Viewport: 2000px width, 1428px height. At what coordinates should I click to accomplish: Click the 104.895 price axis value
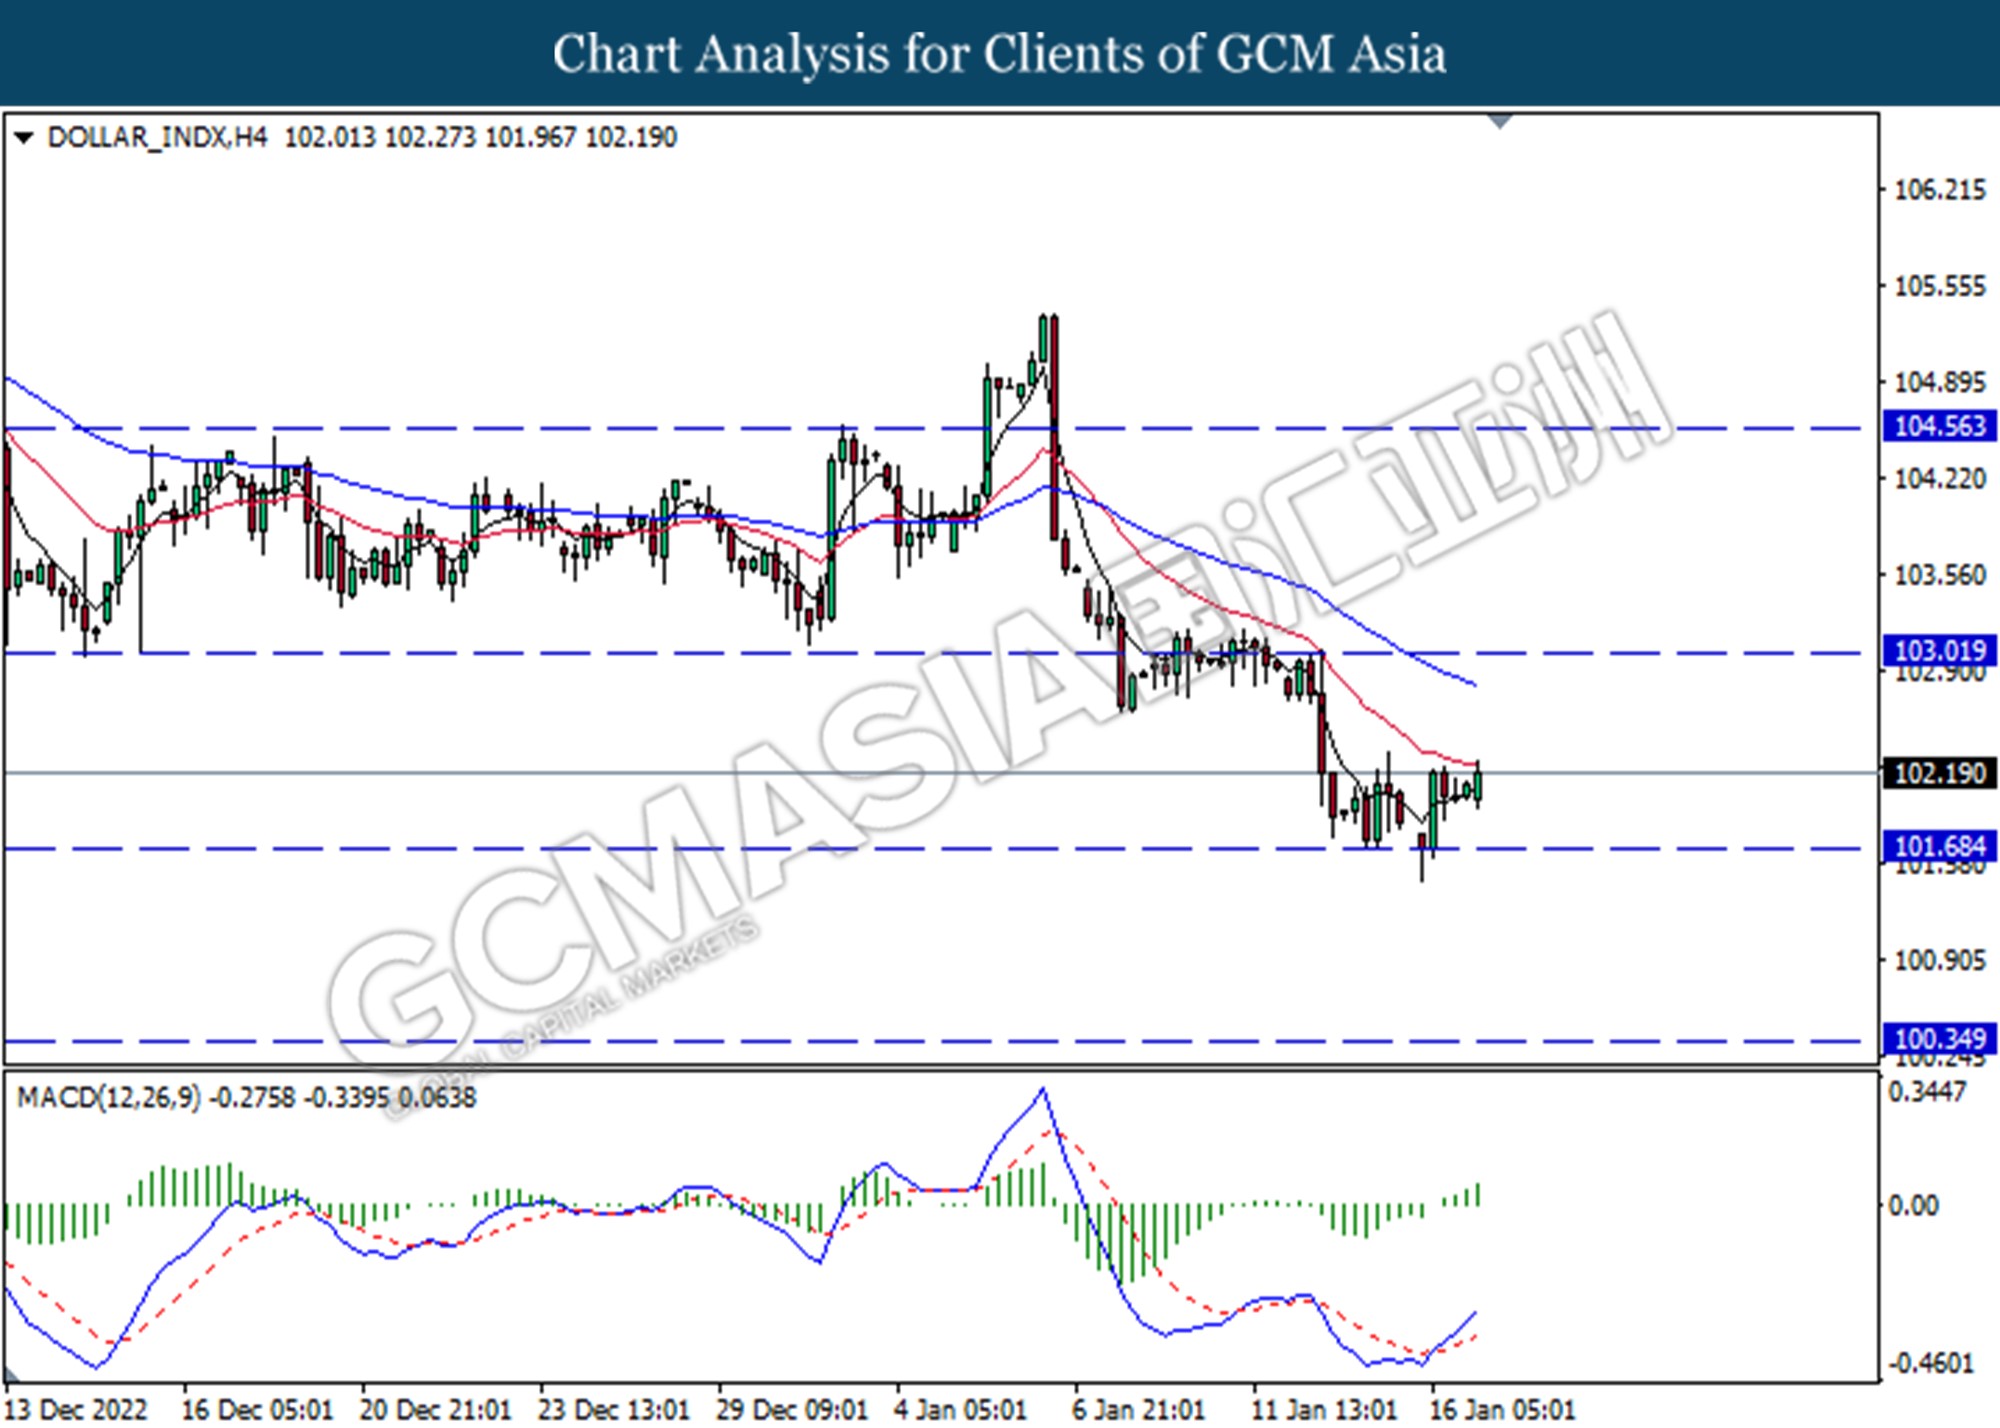pos(1940,382)
